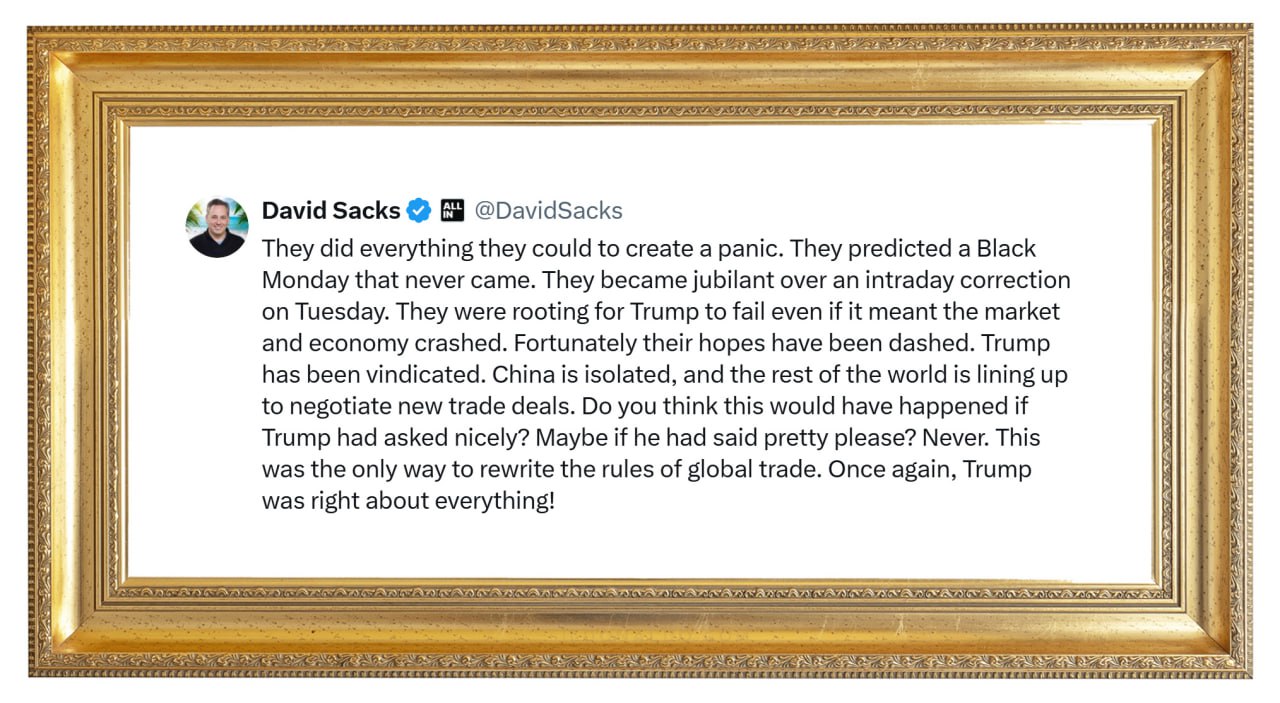Click the blue verified checkmark badge
The height and width of the screenshot is (703, 1280).
(x=419, y=211)
